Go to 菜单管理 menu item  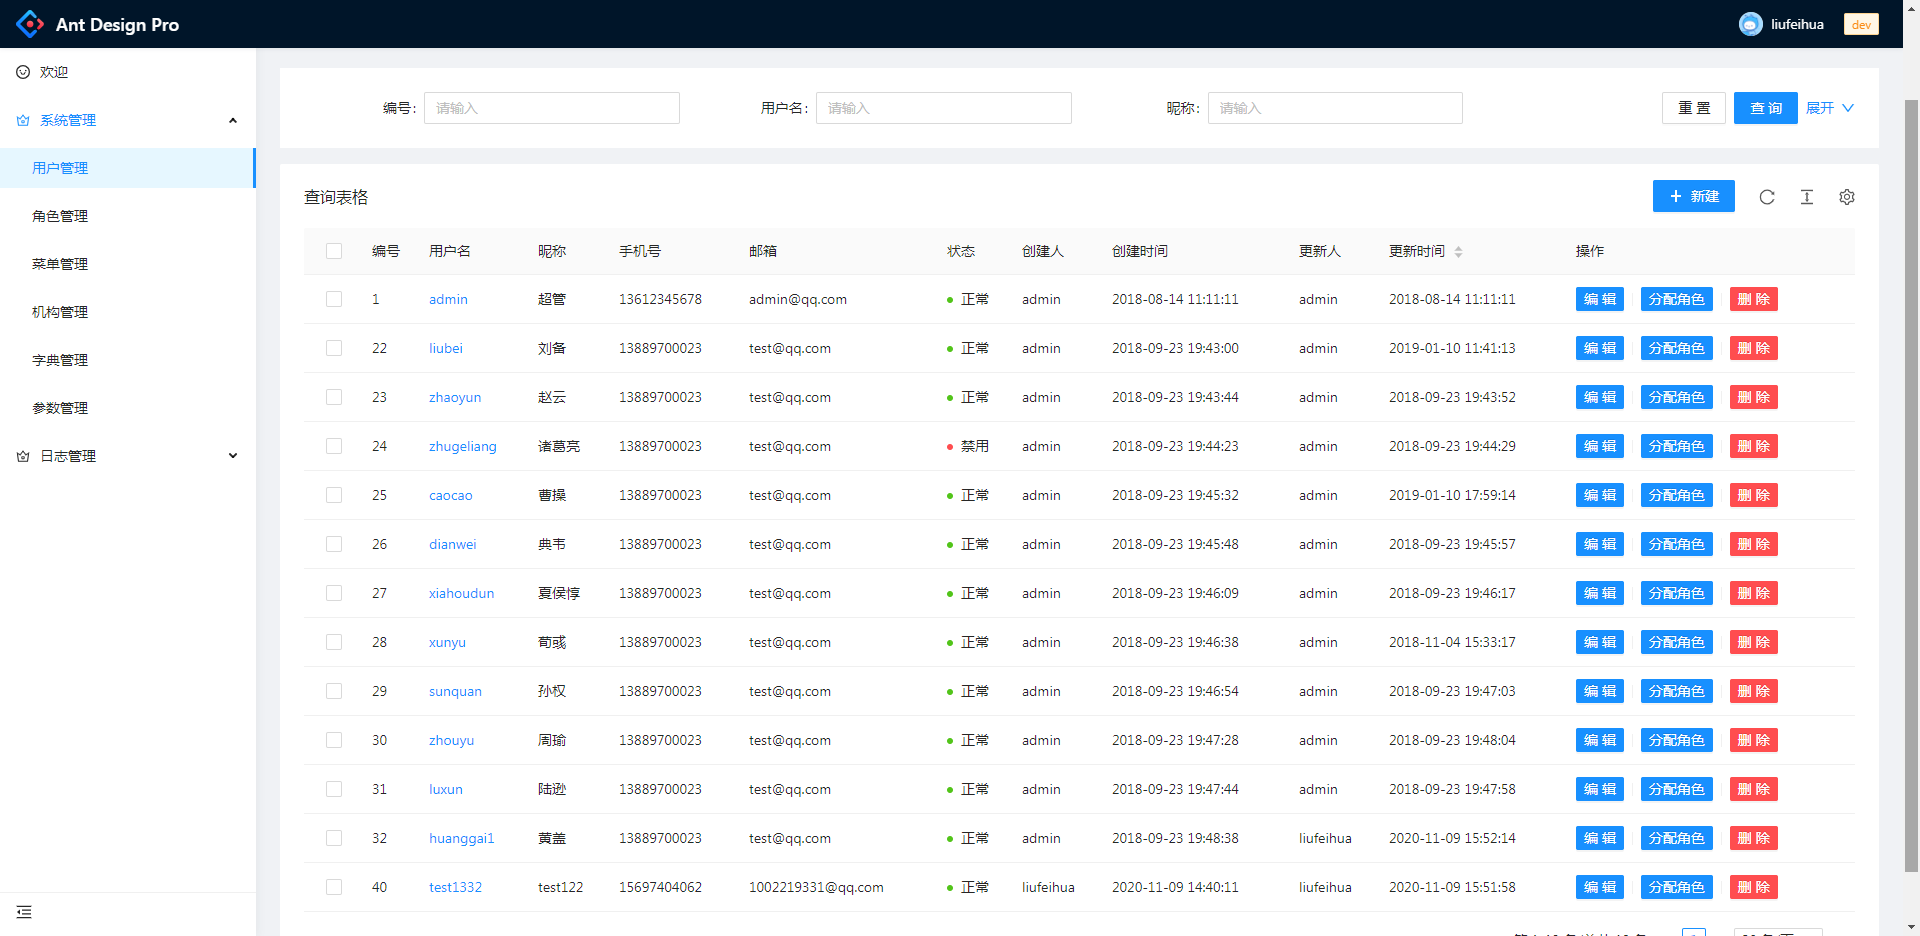tap(60, 264)
